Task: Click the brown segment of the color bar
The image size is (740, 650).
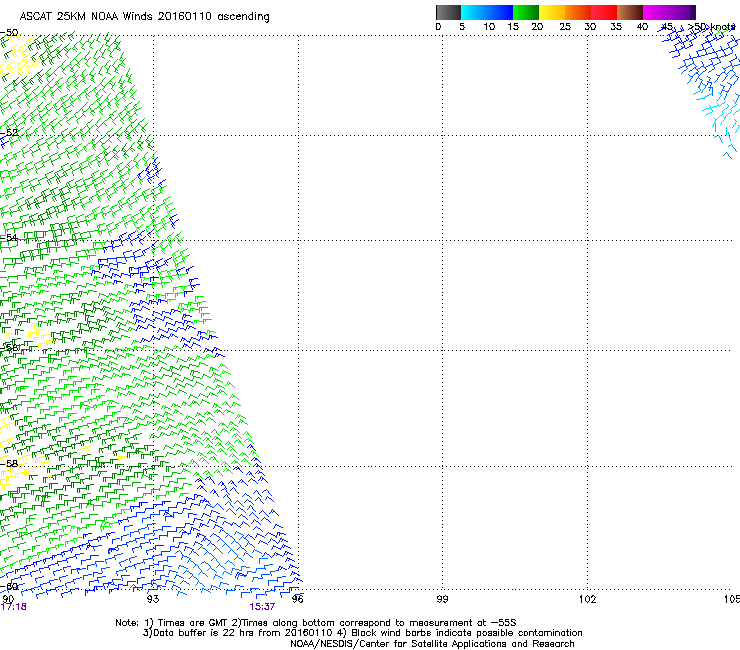Action: tap(630, 12)
